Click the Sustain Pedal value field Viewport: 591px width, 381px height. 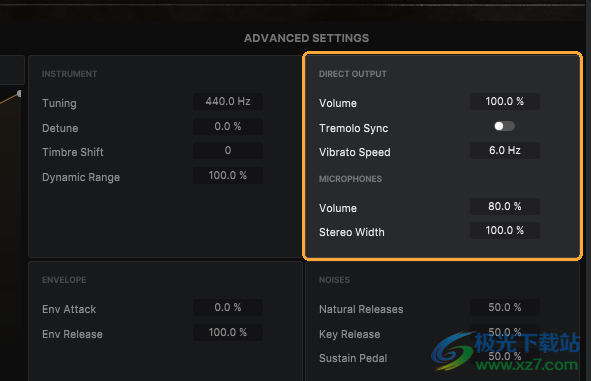pyautogui.click(x=505, y=356)
